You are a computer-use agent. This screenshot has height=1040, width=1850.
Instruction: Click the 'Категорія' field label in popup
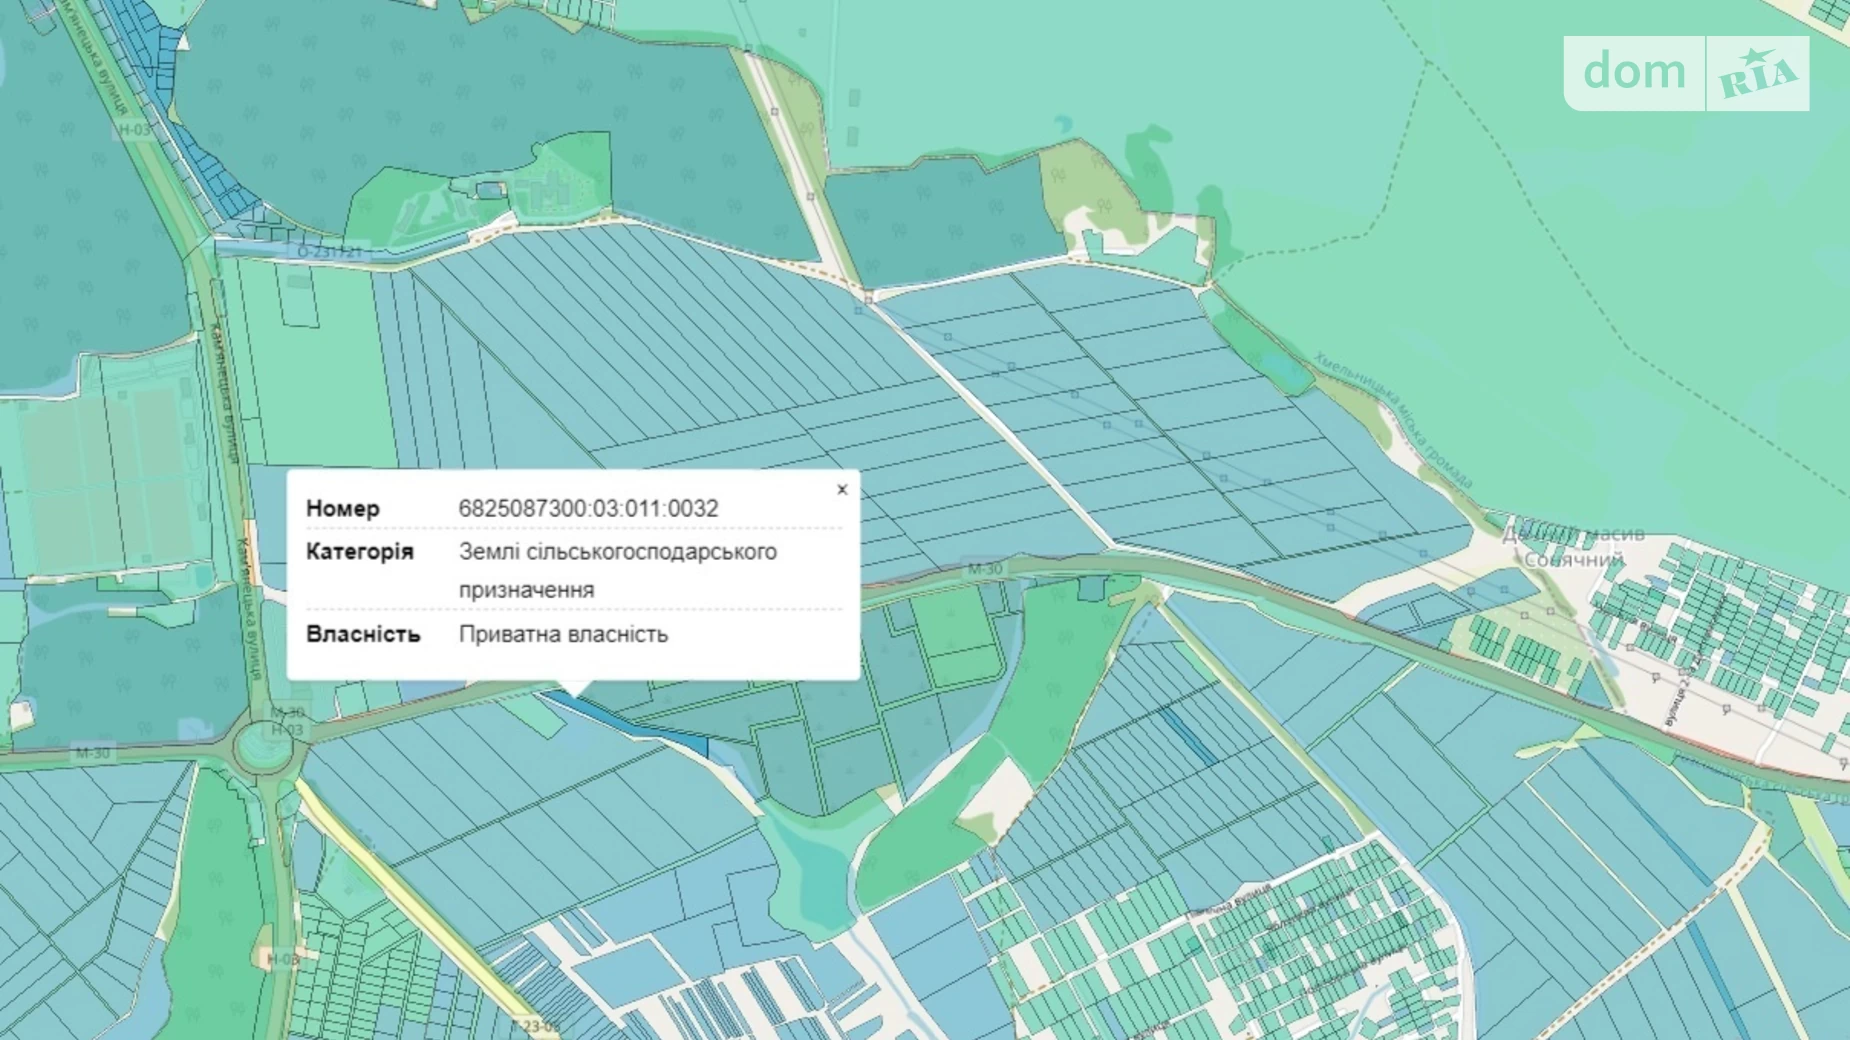pyautogui.click(x=359, y=552)
